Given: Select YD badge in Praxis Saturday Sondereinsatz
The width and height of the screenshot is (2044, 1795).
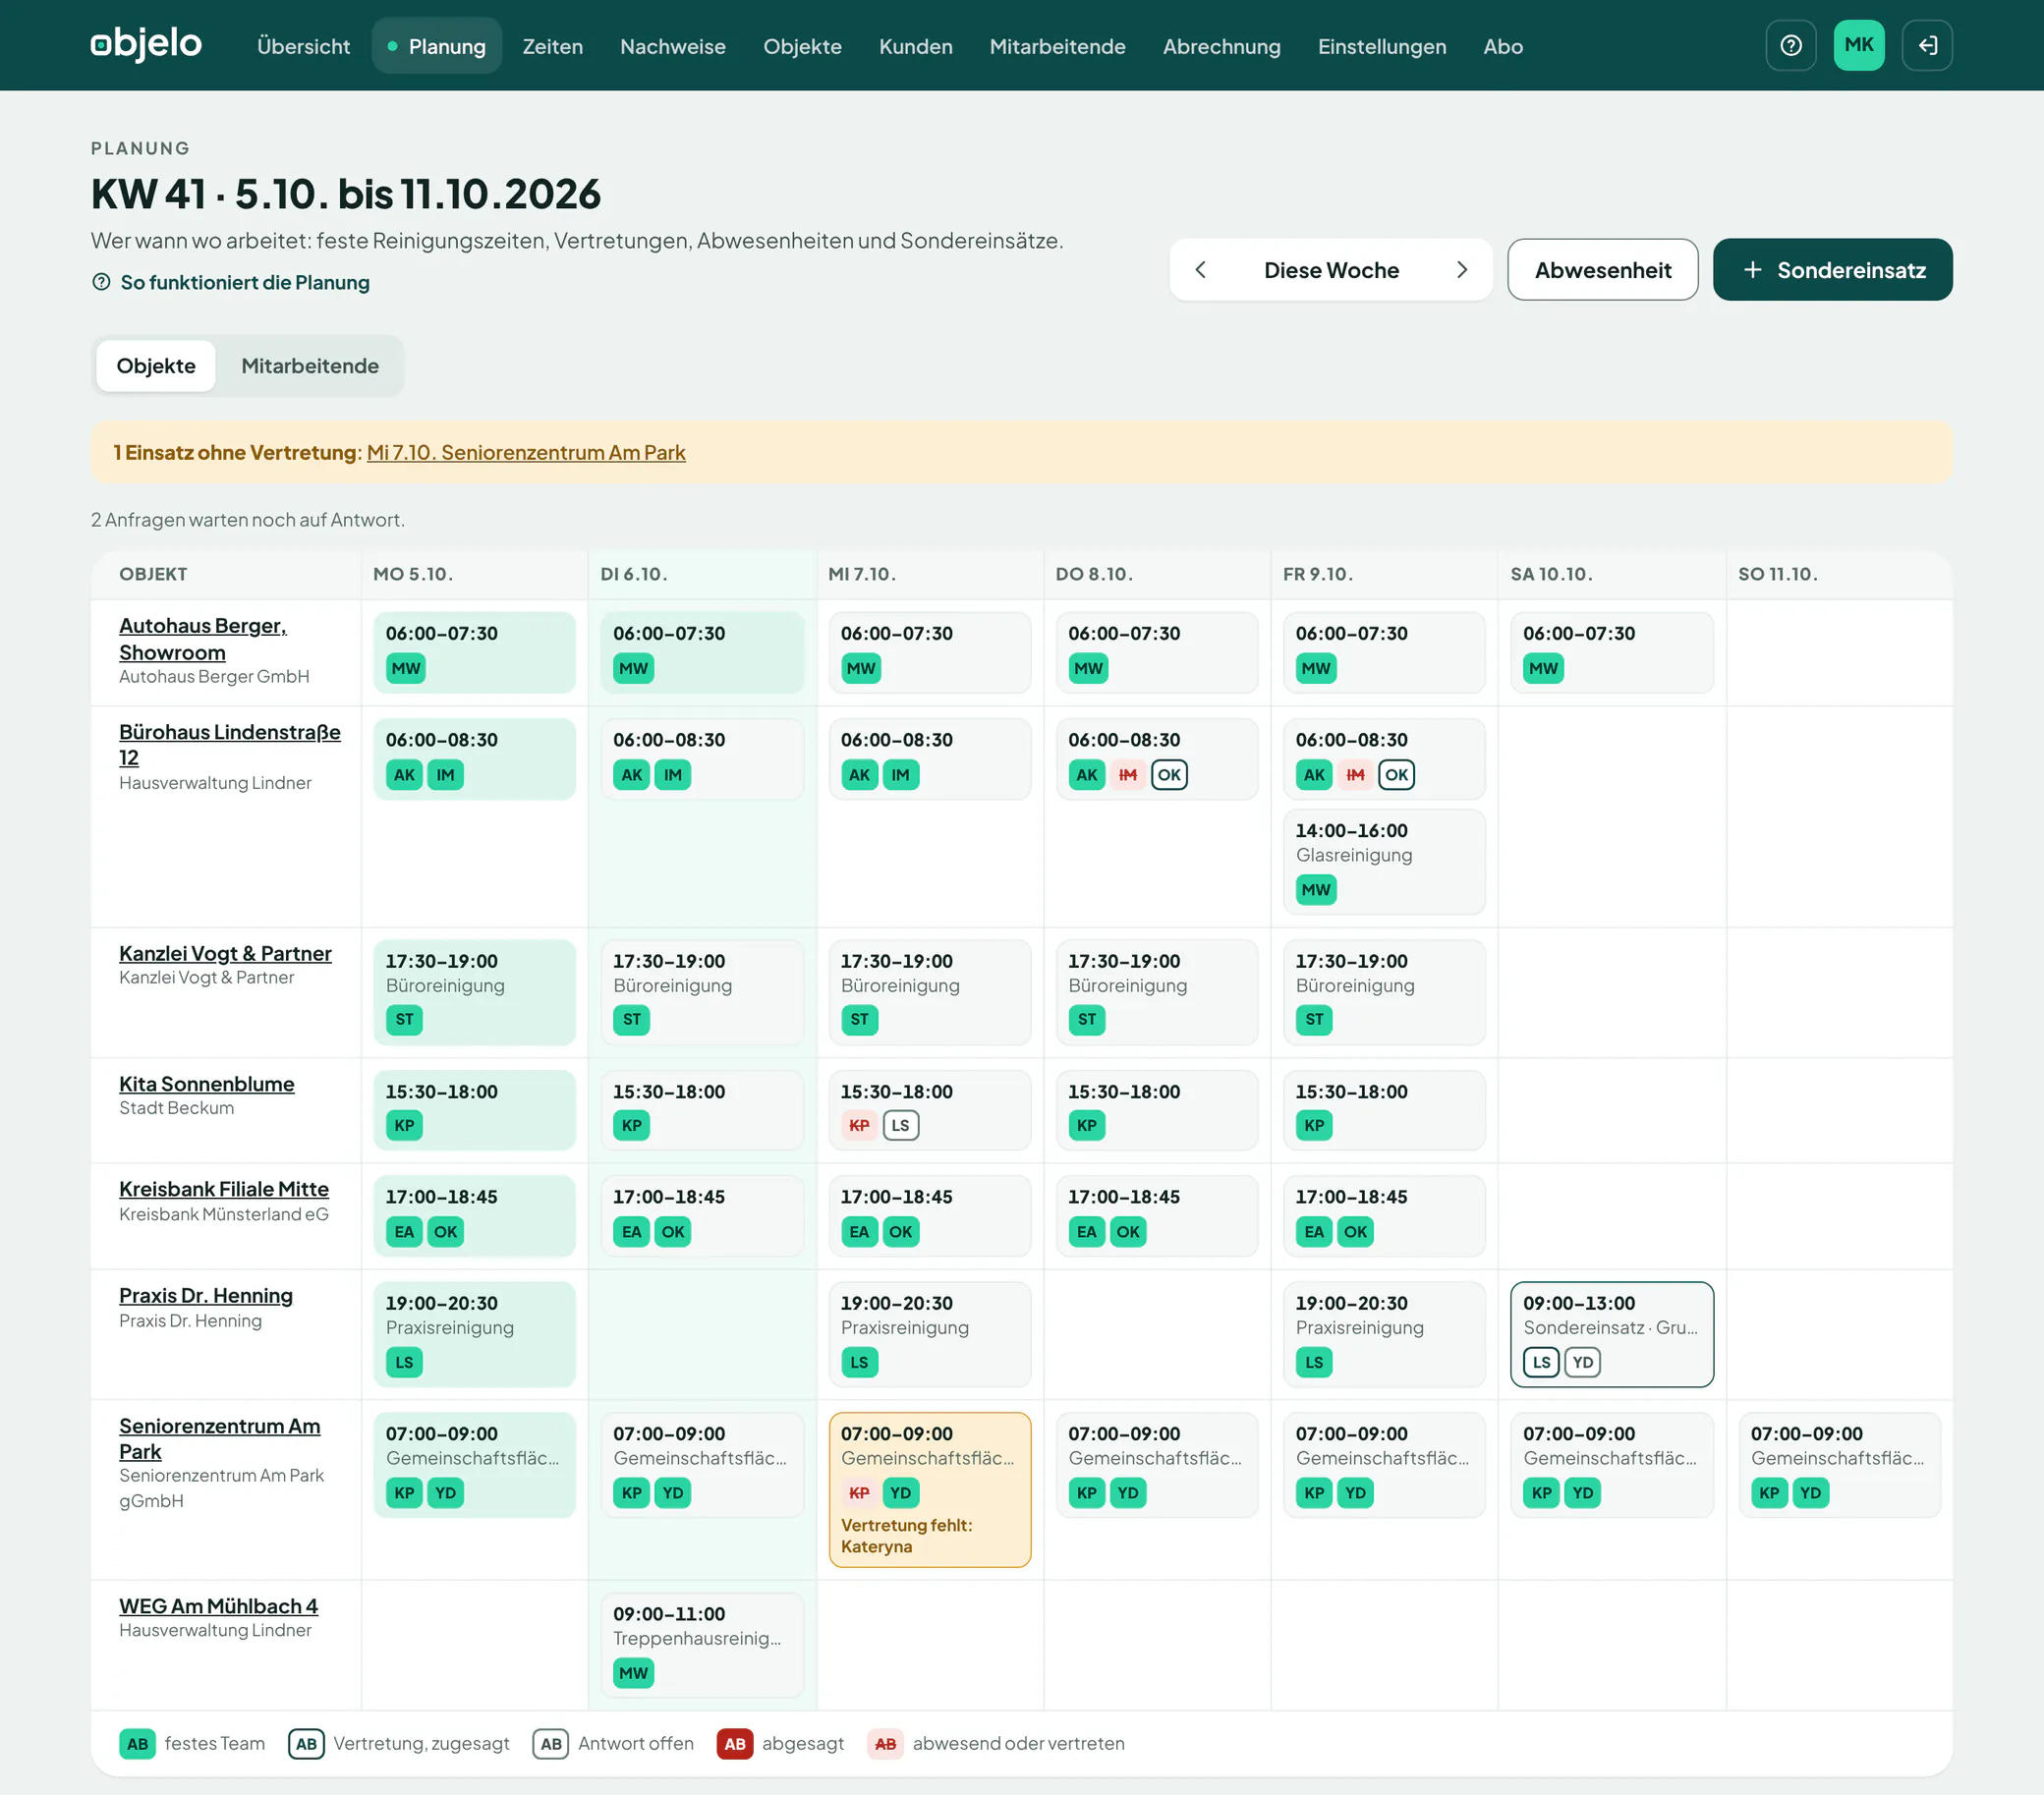Looking at the screenshot, I should point(1582,1362).
